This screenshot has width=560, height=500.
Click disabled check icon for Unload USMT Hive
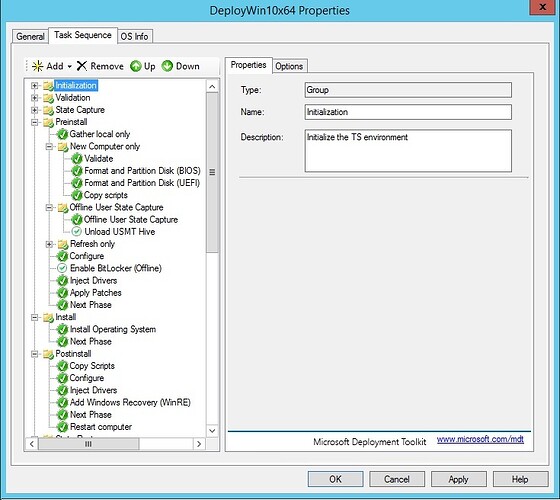pyautogui.click(x=76, y=231)
